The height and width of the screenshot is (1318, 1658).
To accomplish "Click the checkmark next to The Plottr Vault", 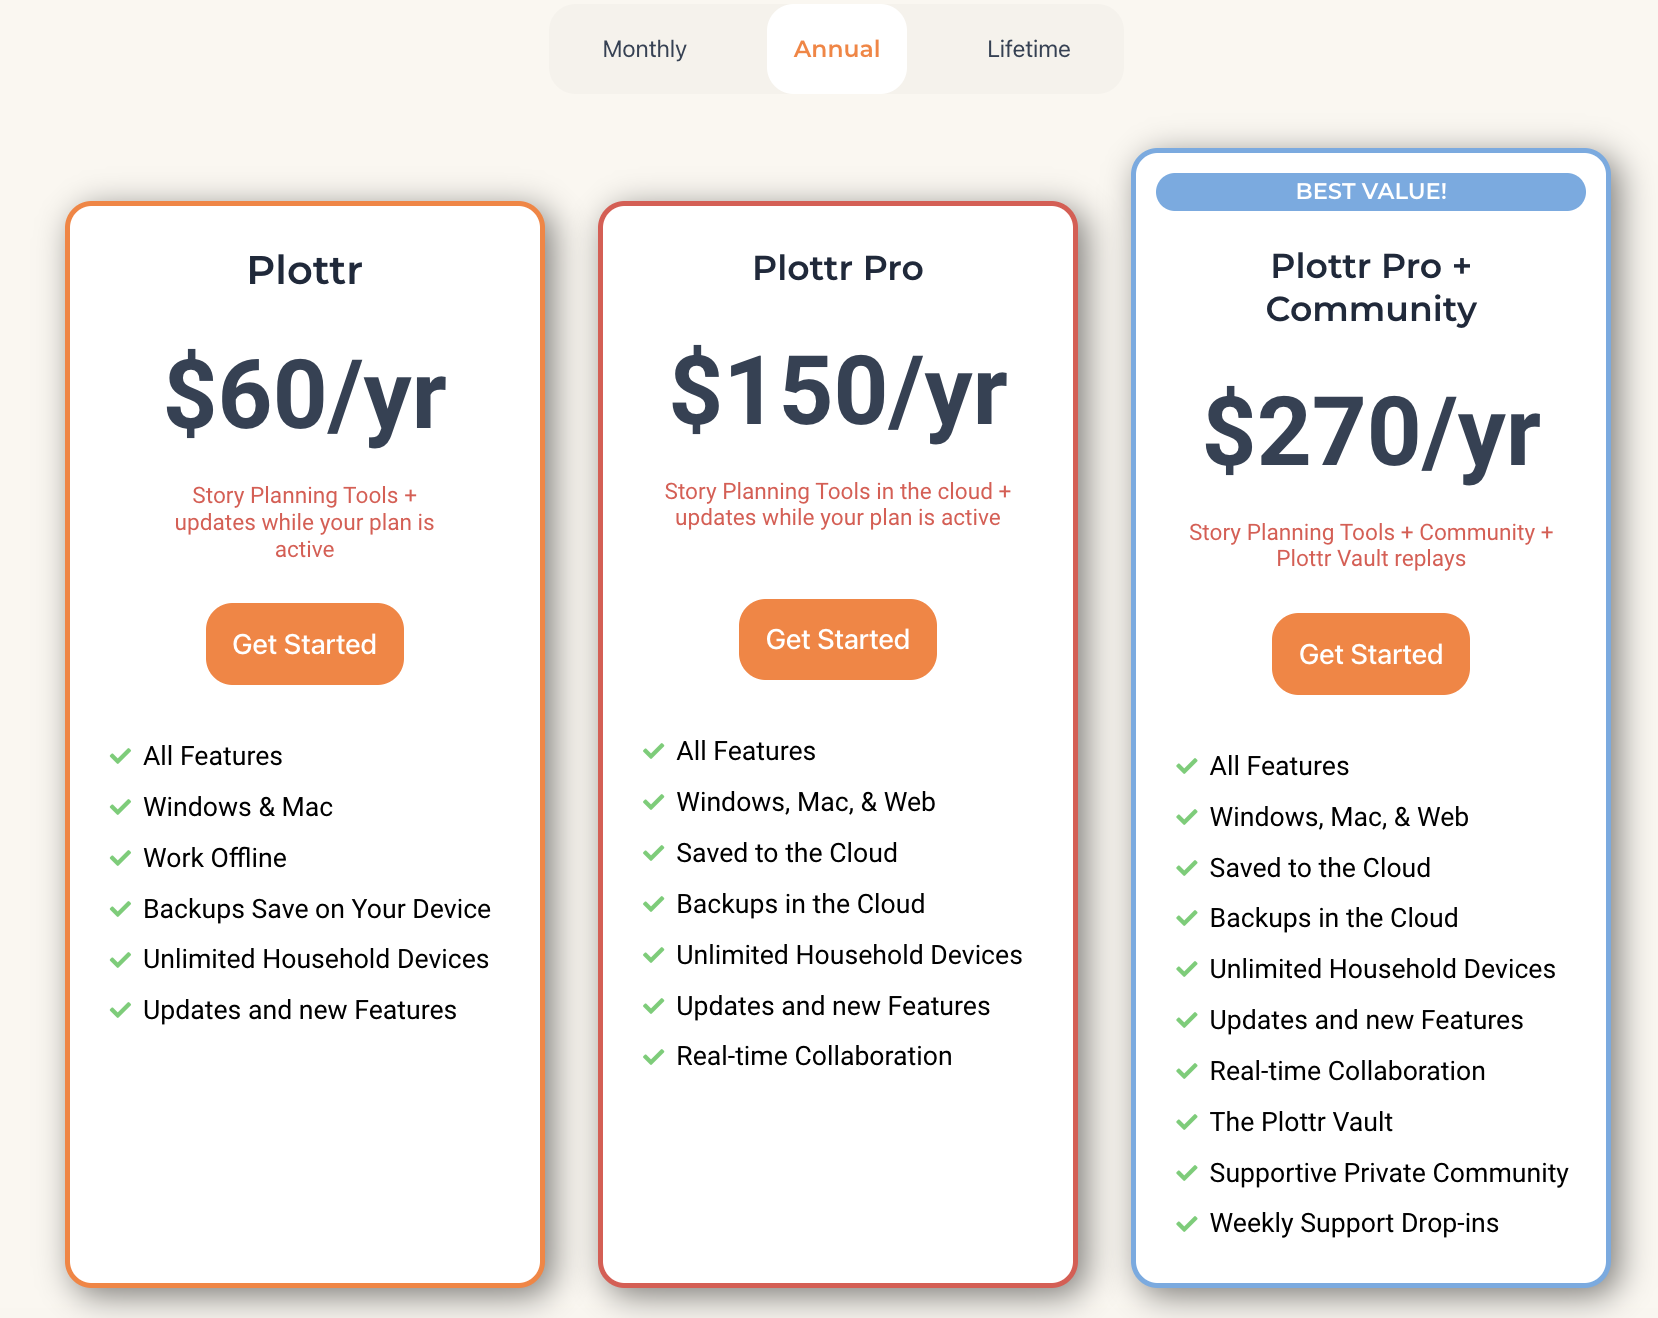I will coord(1188,1121).
